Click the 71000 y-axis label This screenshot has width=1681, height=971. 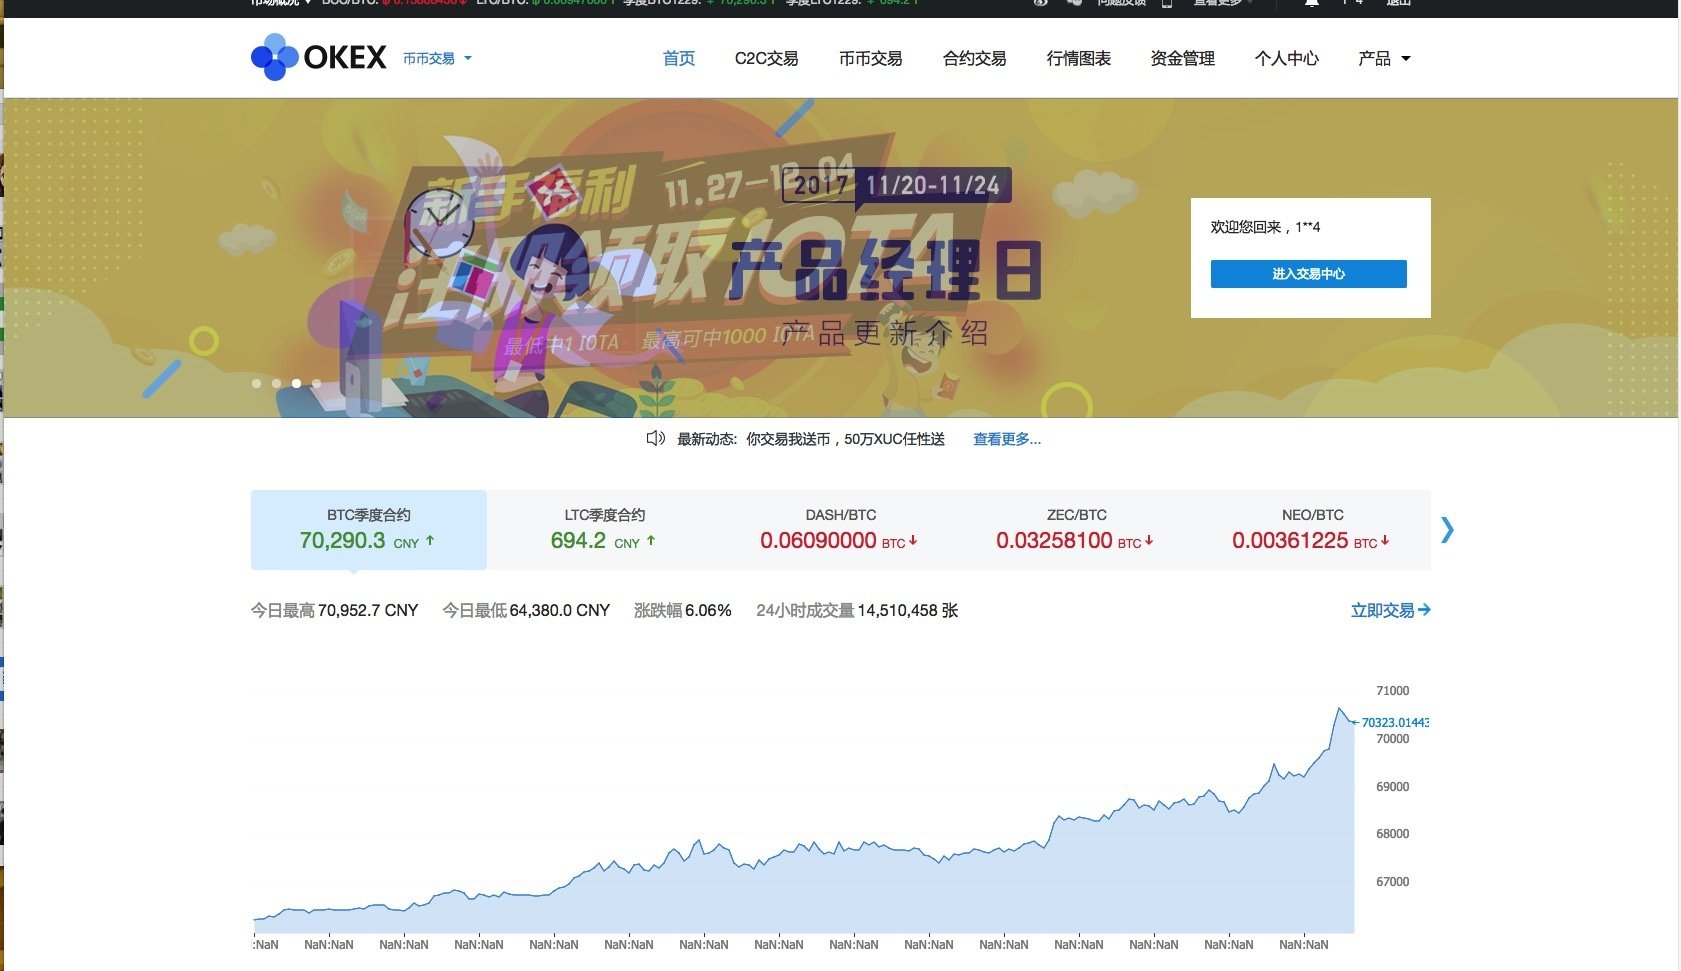pyautogui.click(x=1392, y=691)
